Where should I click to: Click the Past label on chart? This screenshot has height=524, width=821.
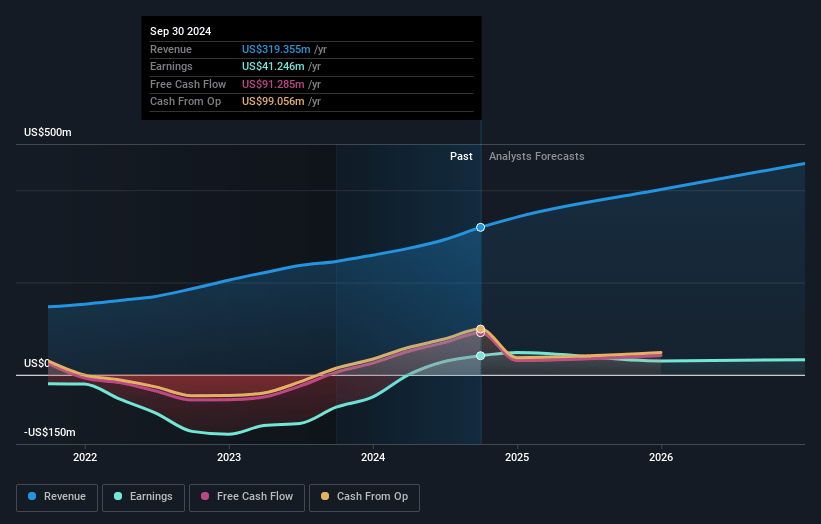pos(461,156)
